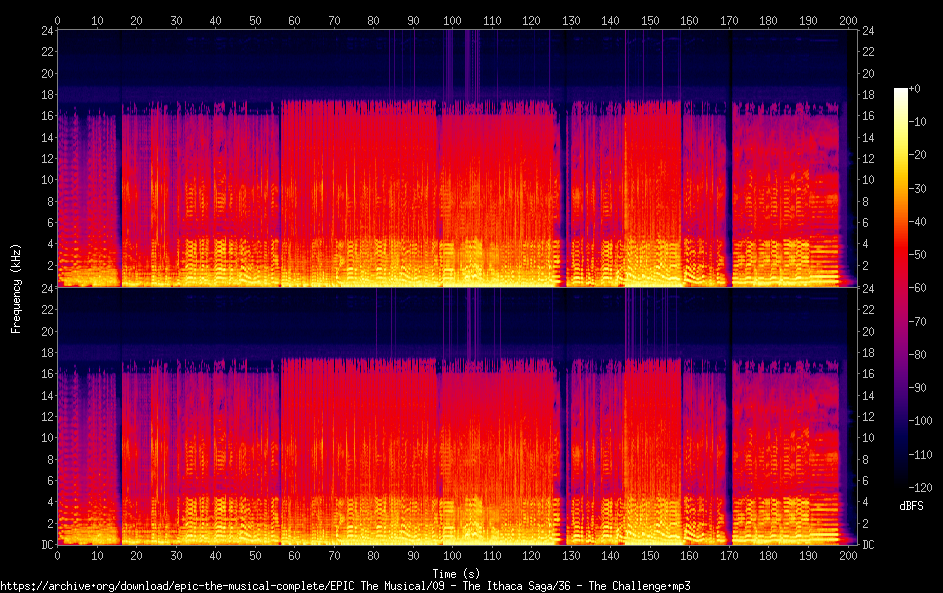Select the 50 second tick on bottom time axis
This screenshot has width=943, height=593.
(255, 555)
